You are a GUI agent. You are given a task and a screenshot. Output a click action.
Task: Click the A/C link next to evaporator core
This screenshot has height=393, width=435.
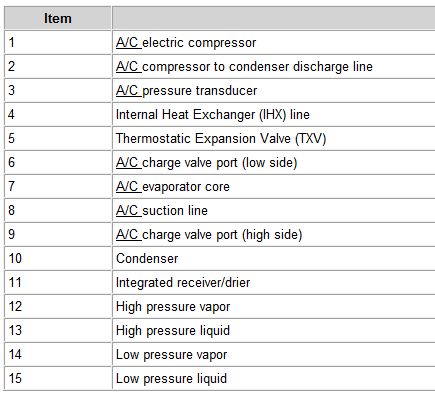128,187
